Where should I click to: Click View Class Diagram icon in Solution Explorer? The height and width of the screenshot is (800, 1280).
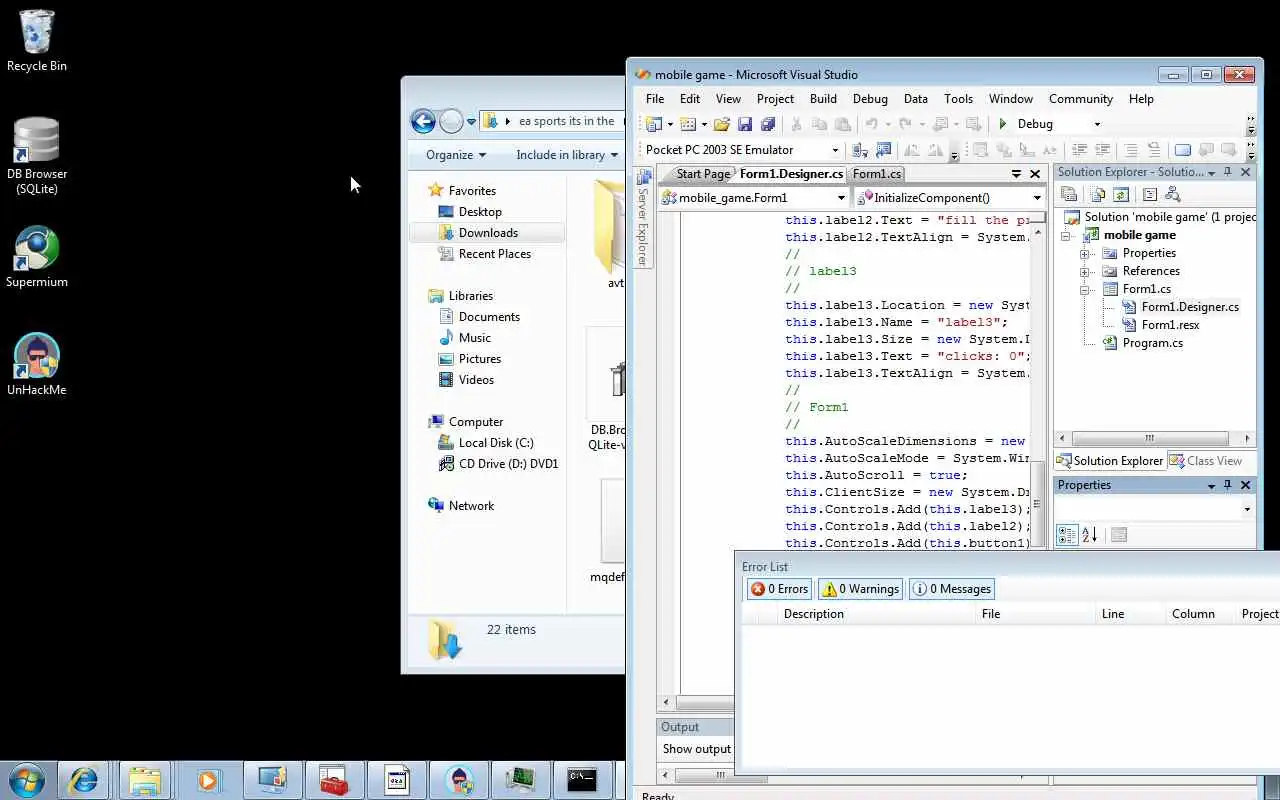point(1173,195)
